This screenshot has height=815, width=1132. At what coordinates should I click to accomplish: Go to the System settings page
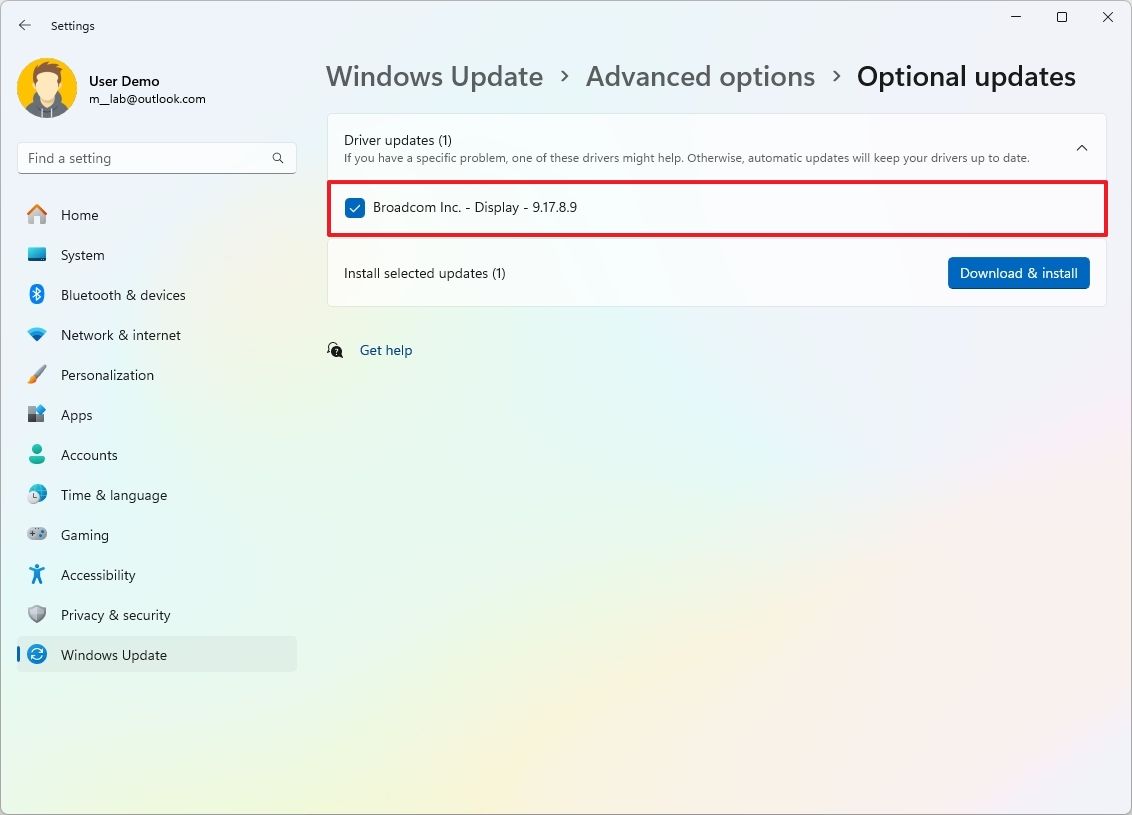click(82, 255)
